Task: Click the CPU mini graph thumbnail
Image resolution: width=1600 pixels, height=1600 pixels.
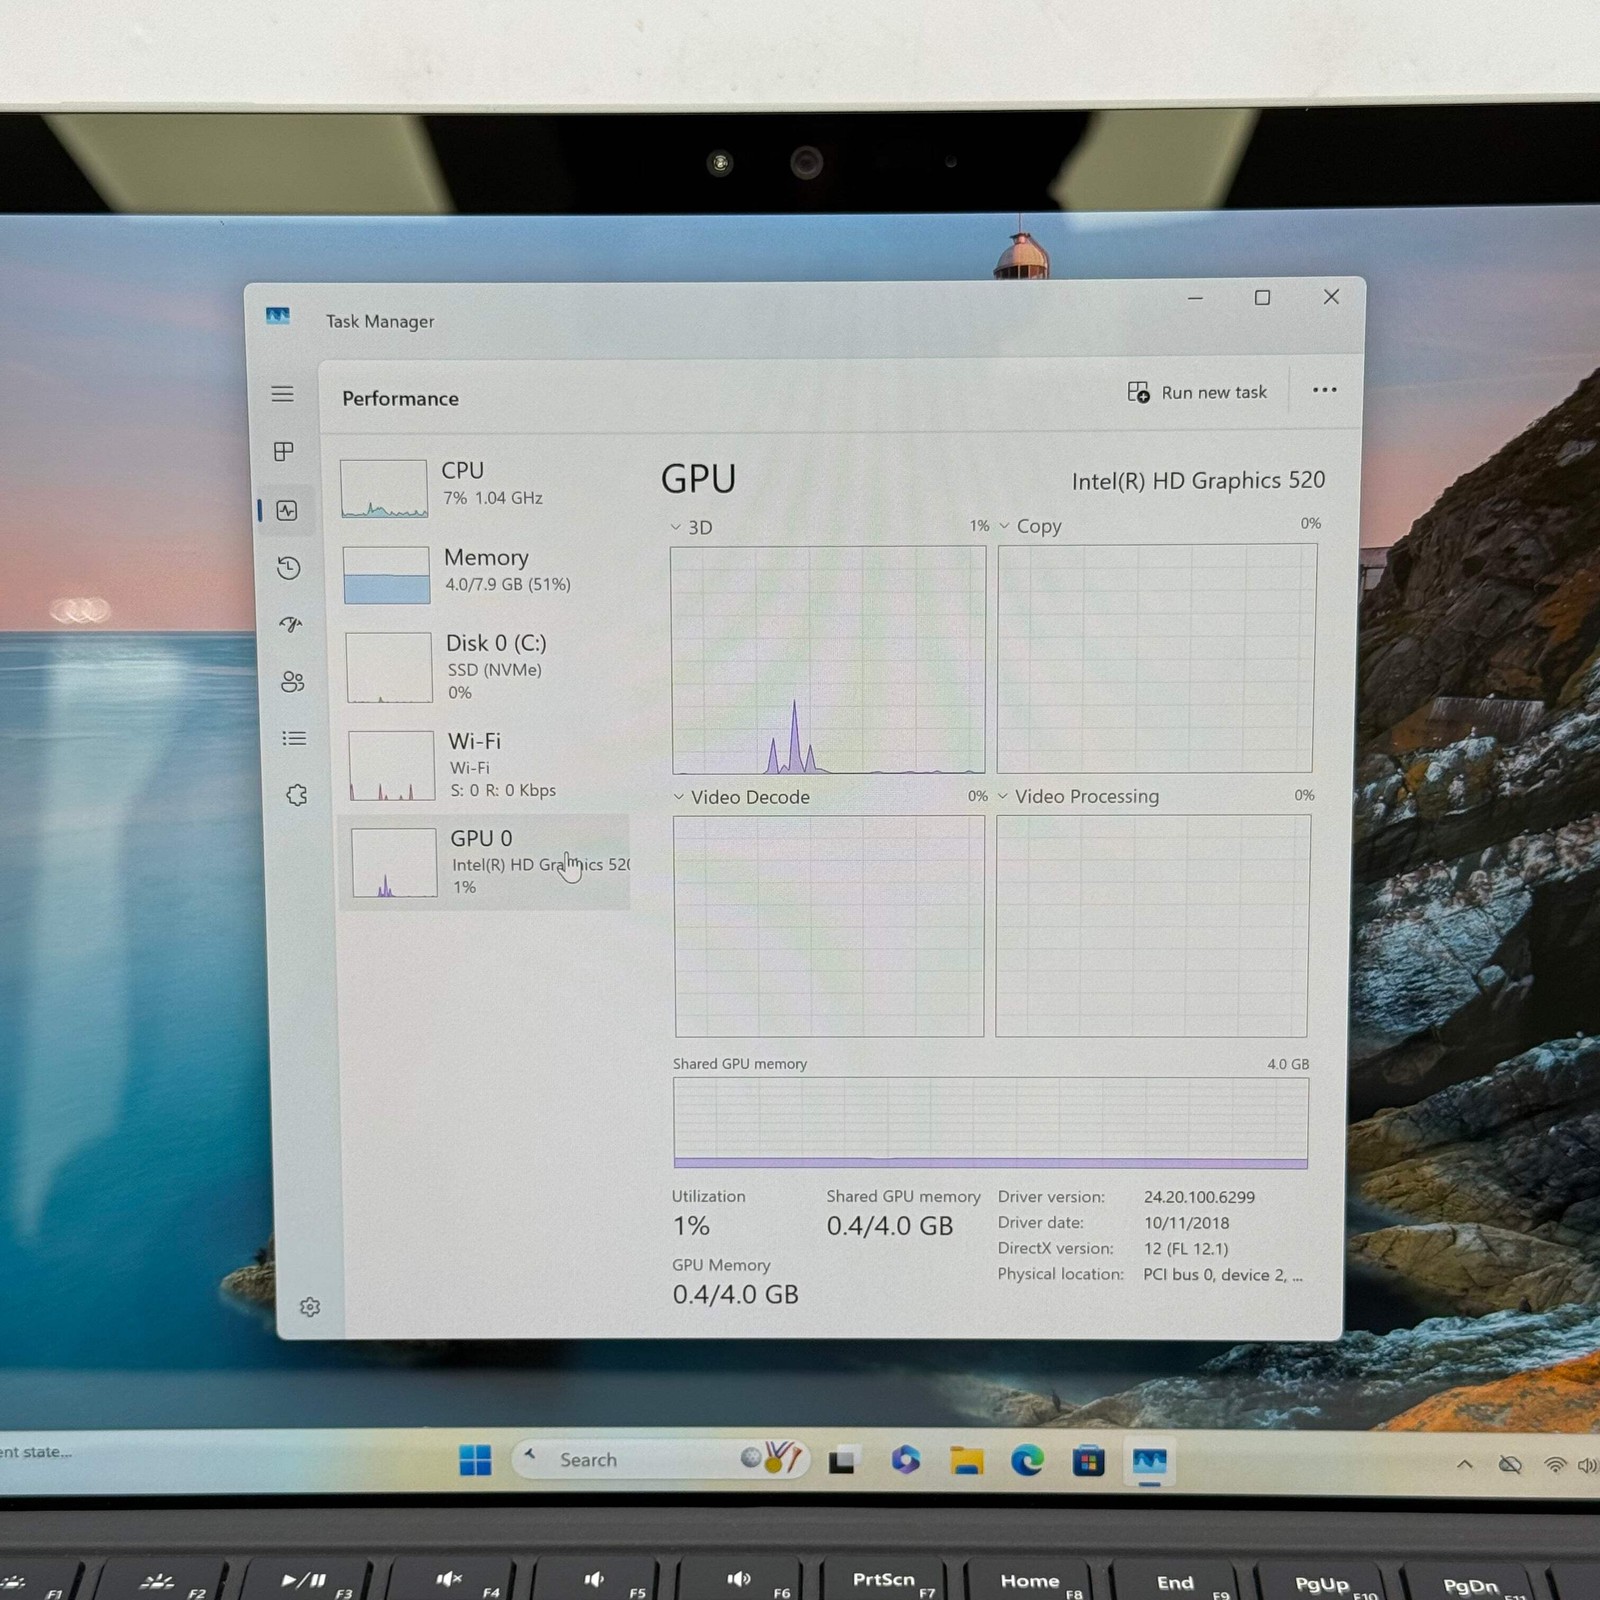Action: coord(384,489)
